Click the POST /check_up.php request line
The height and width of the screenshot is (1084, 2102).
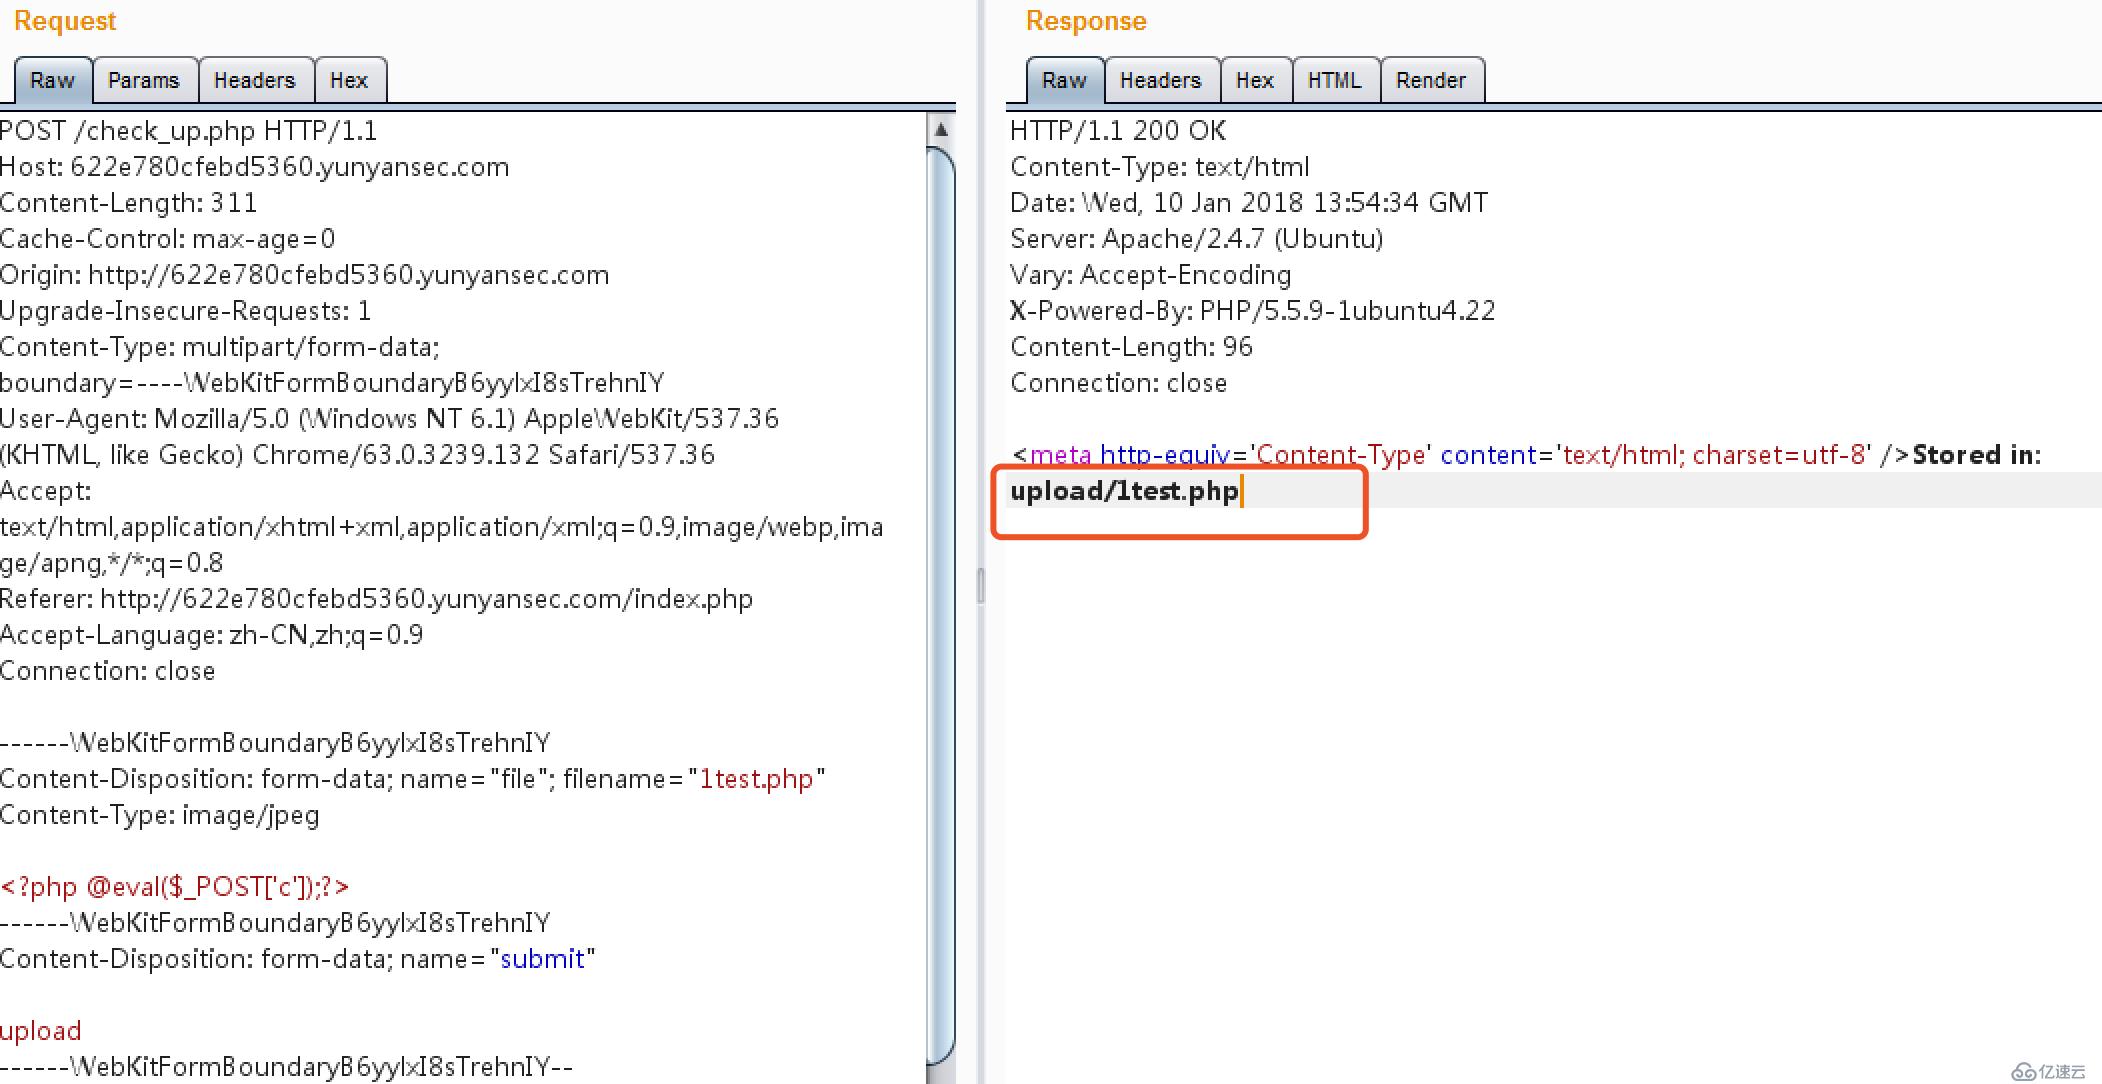pyautogui.click(x=189, y=131)
